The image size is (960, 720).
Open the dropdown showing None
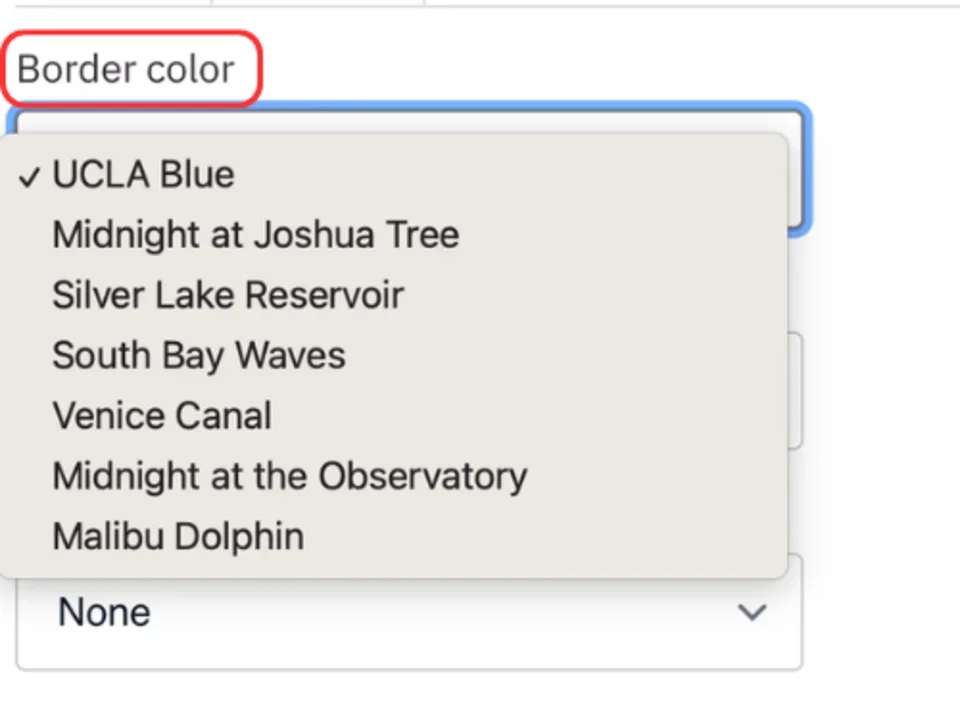click(x=408, y=612)
